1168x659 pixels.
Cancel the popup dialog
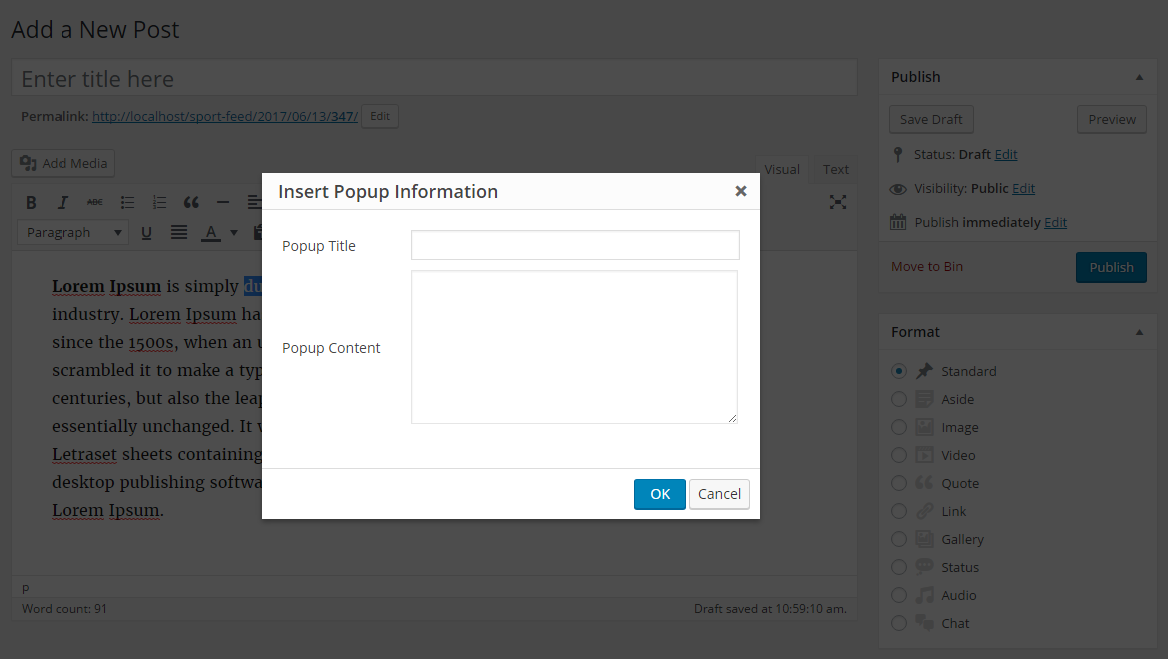click(719, 494)
